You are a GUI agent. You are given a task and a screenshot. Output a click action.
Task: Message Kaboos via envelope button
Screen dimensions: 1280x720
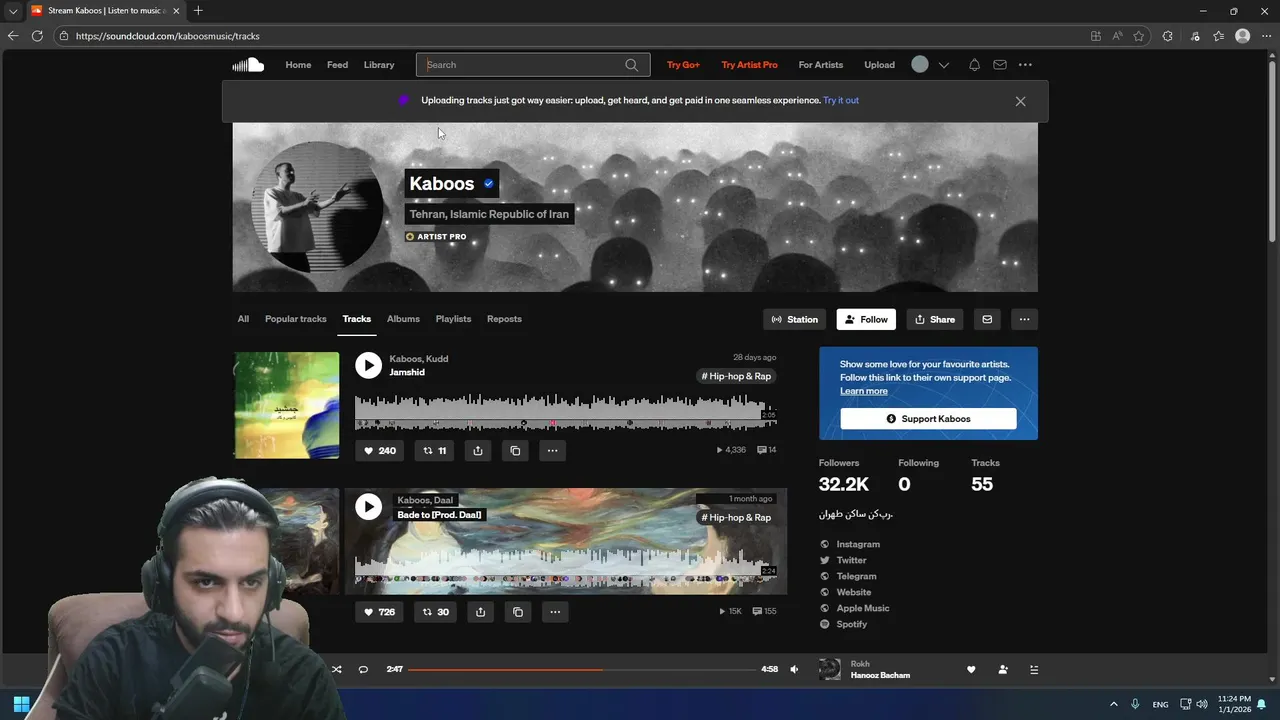987,320
